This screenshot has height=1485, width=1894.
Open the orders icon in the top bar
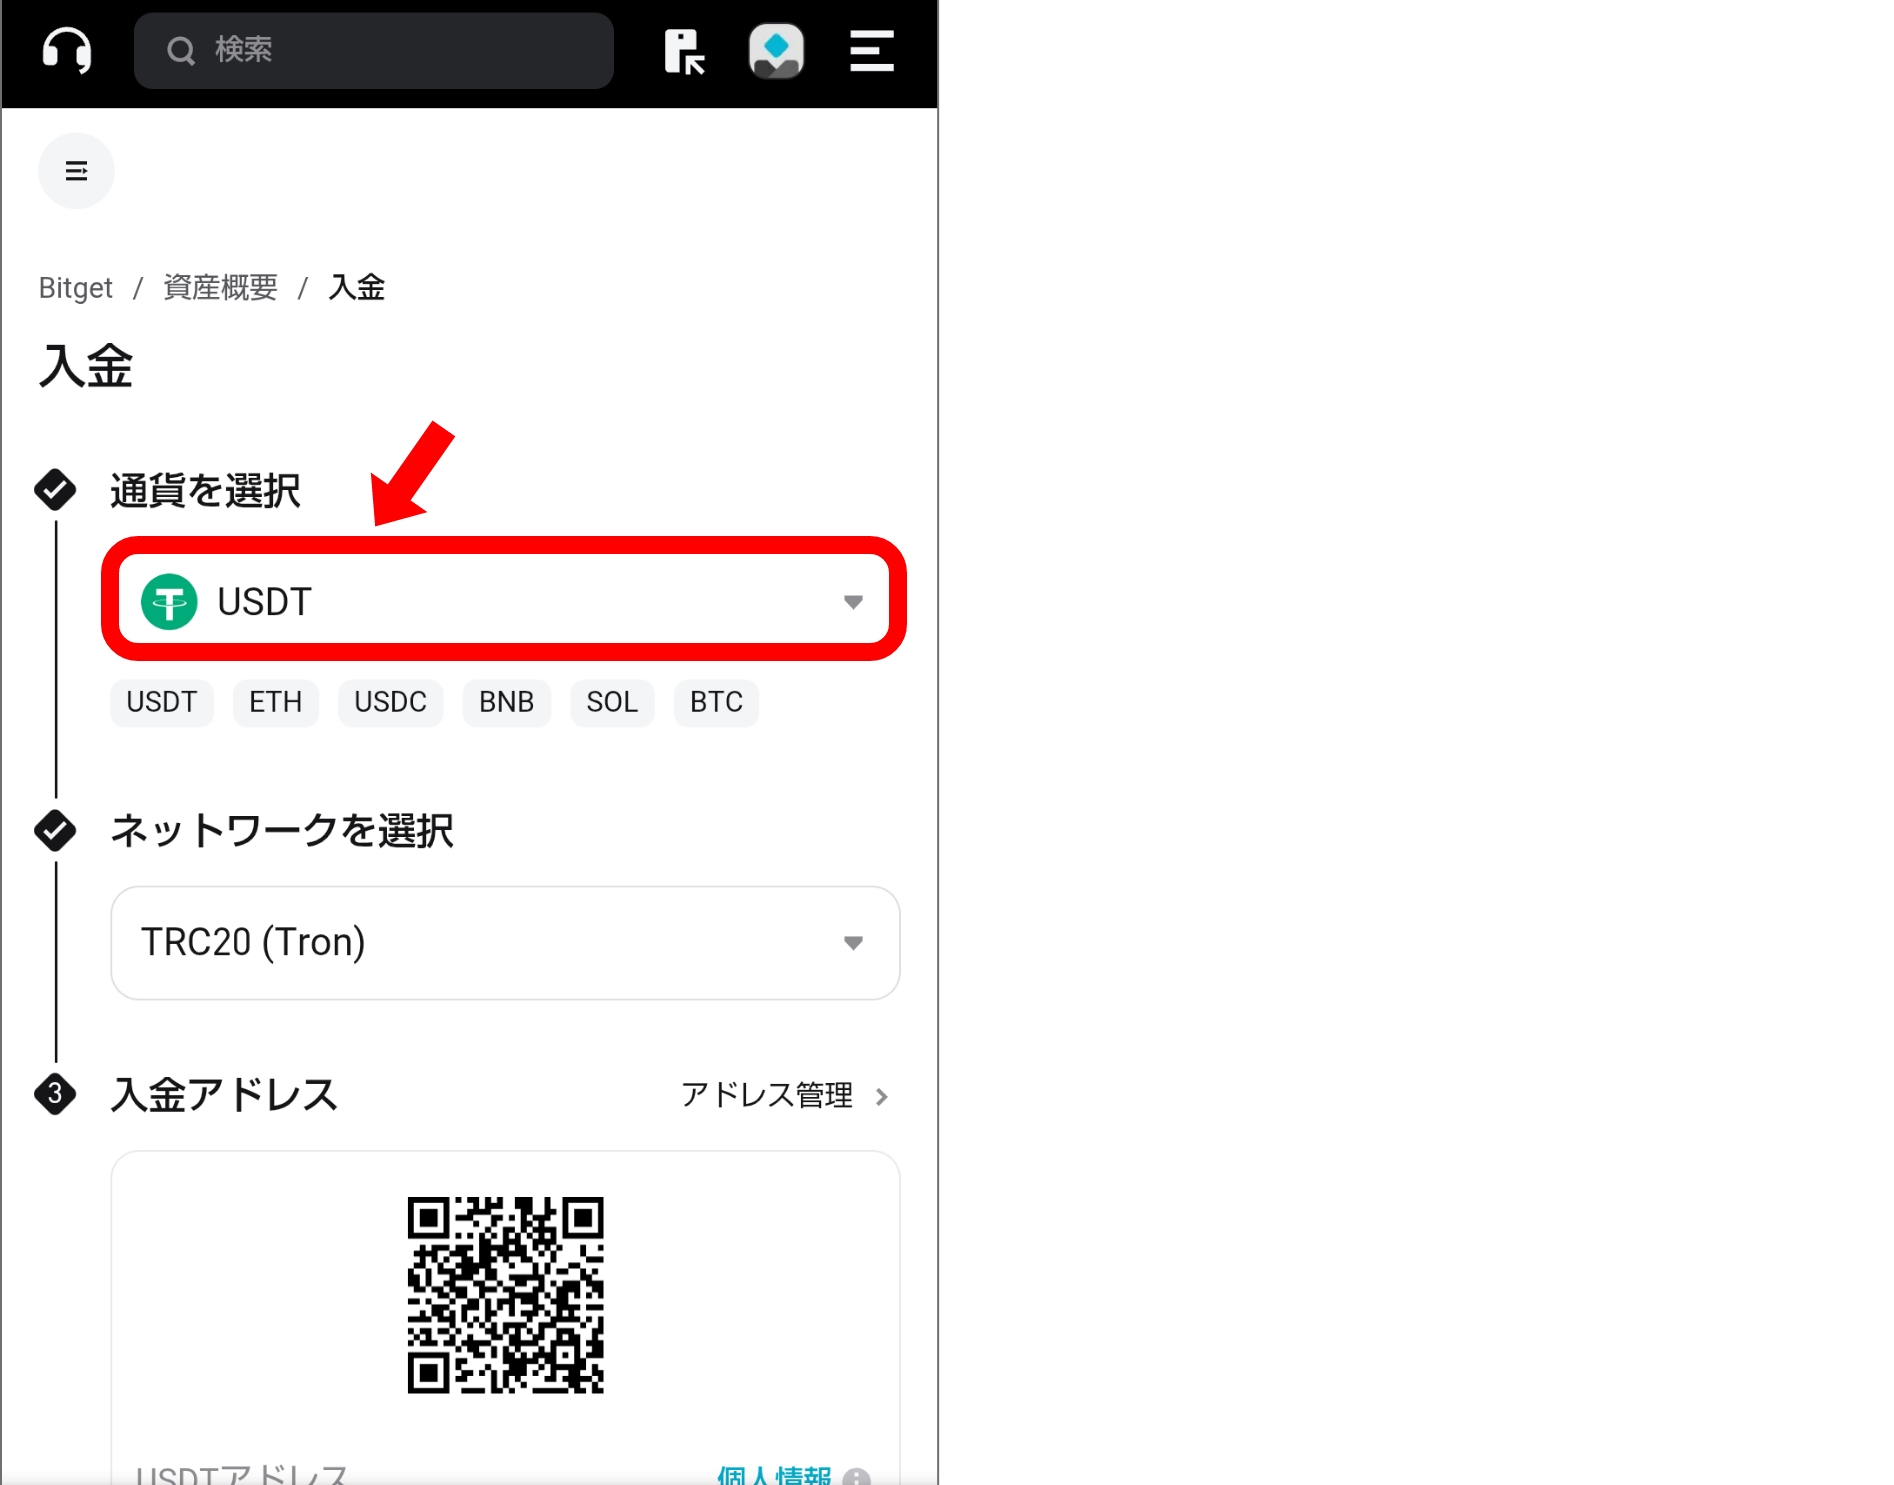click(x=686, y=53)
